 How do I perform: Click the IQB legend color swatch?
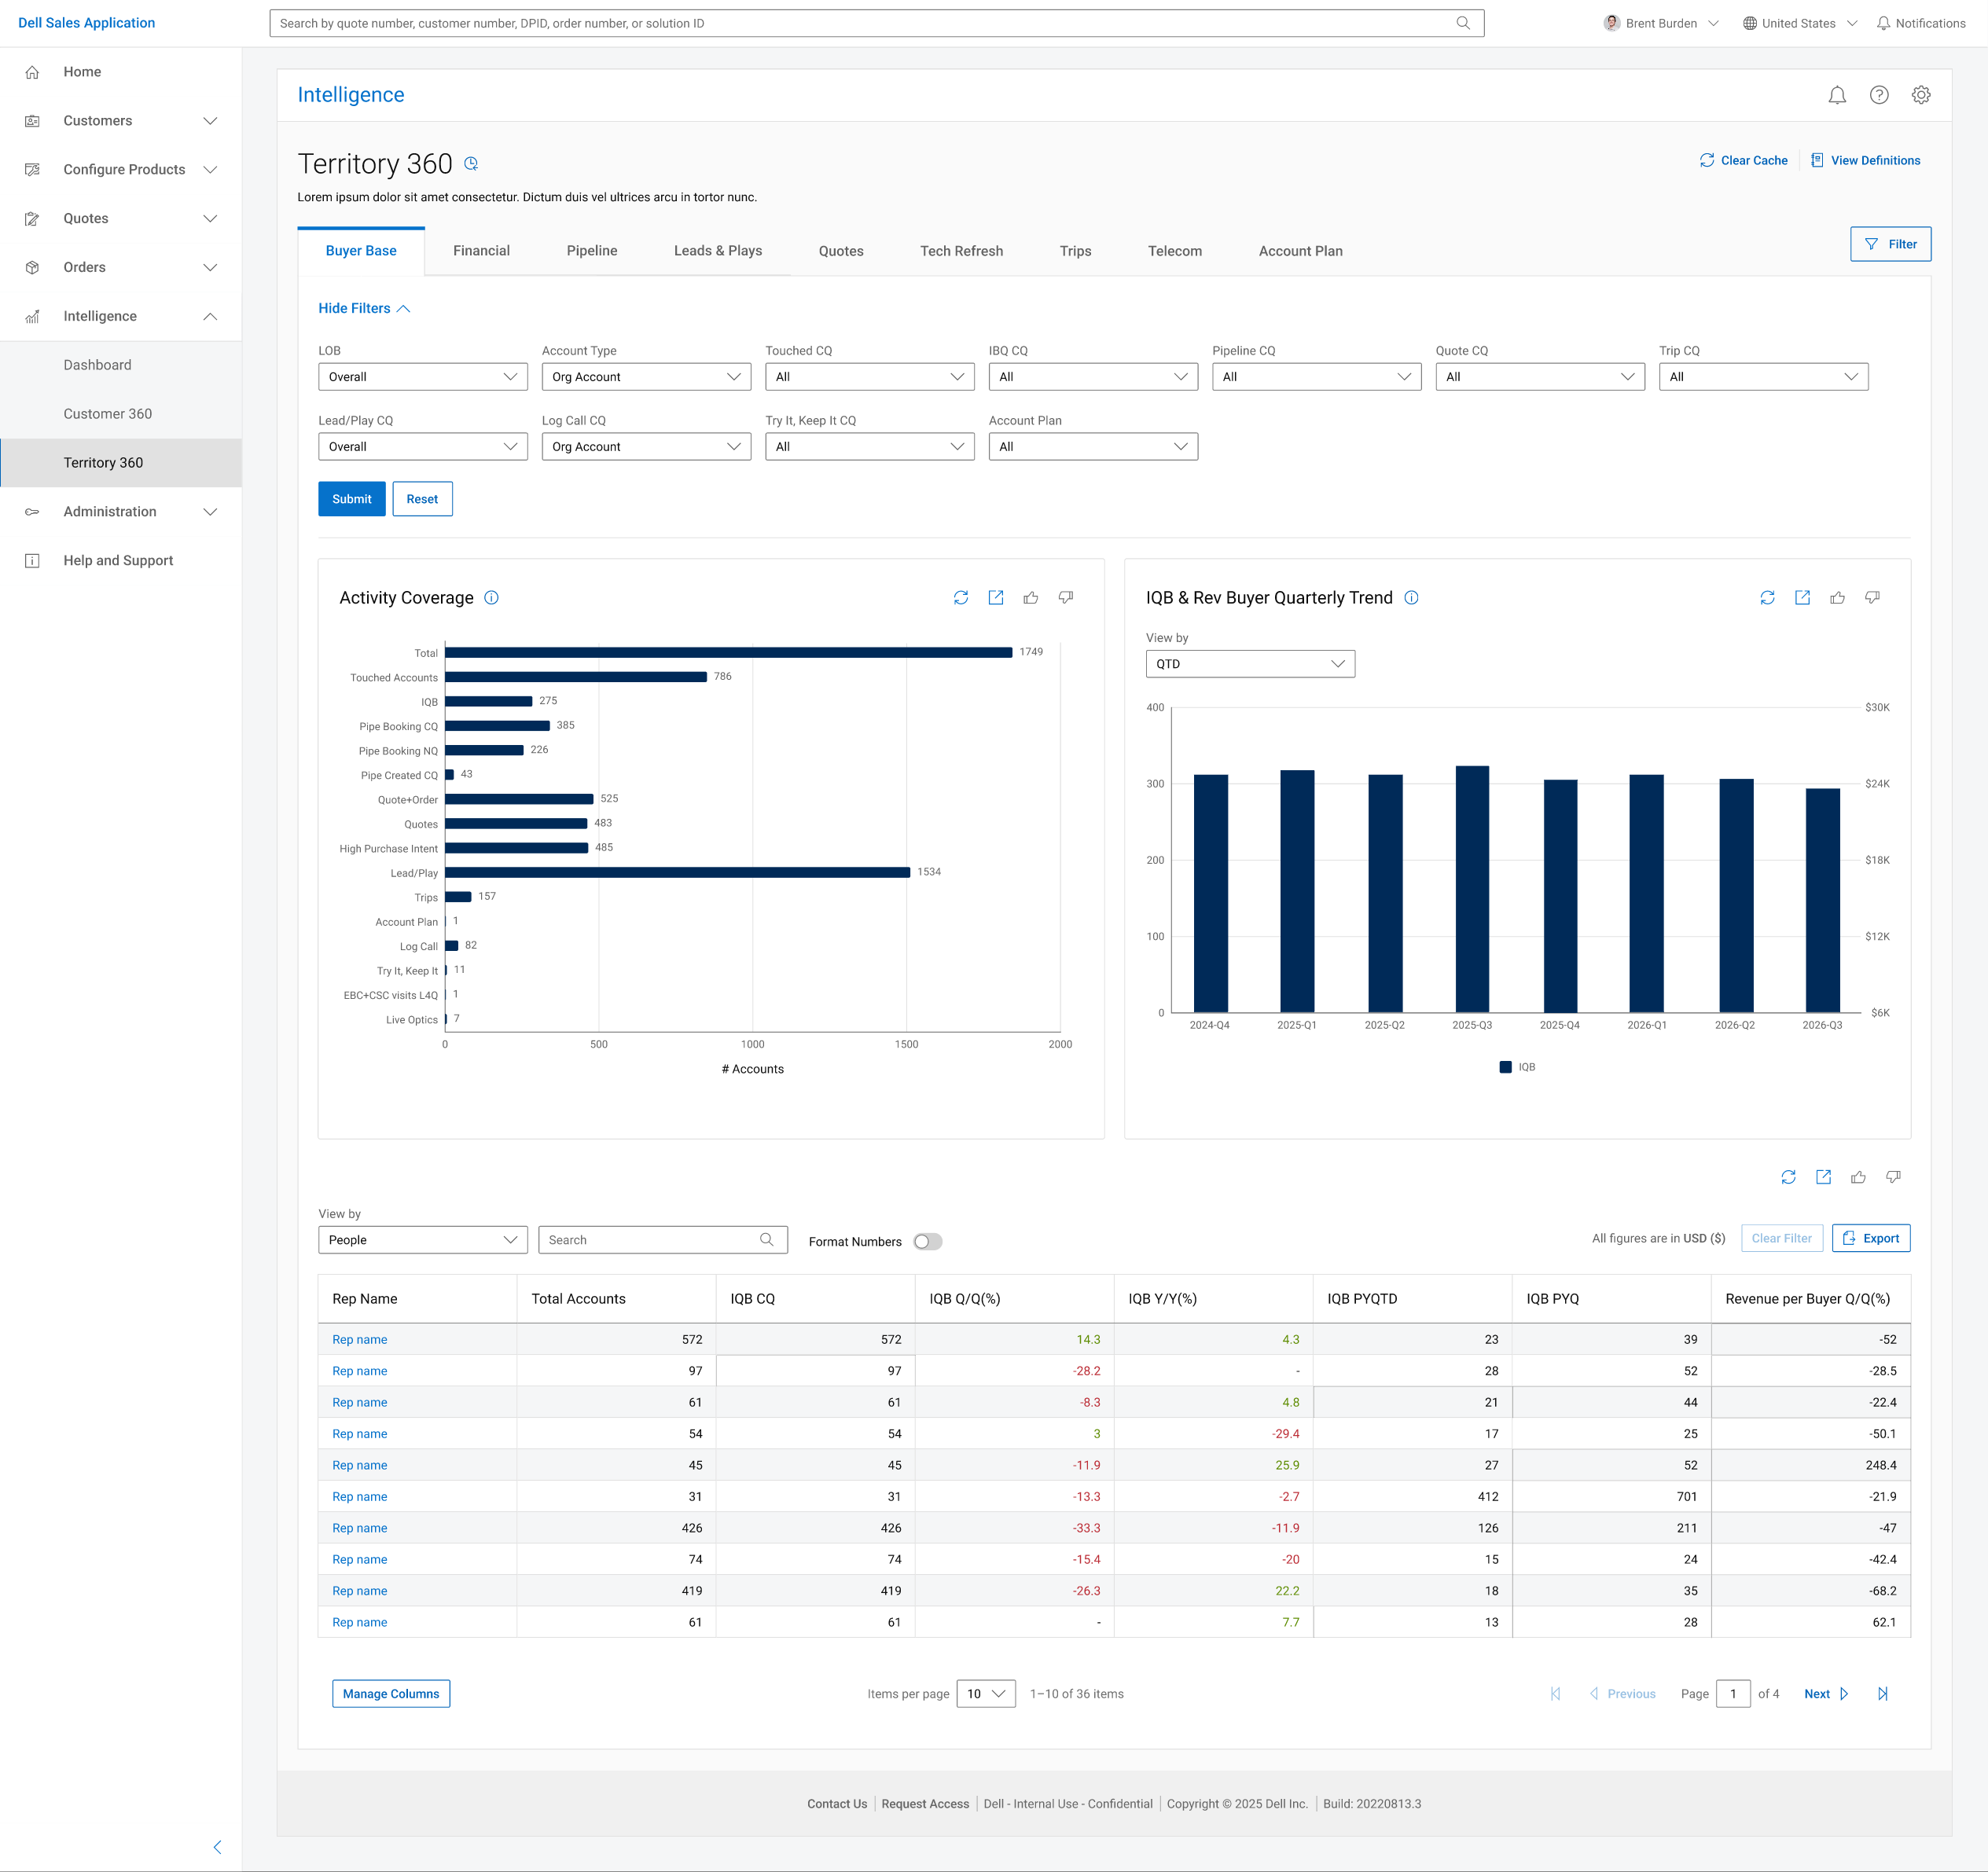(1505, 1067)
